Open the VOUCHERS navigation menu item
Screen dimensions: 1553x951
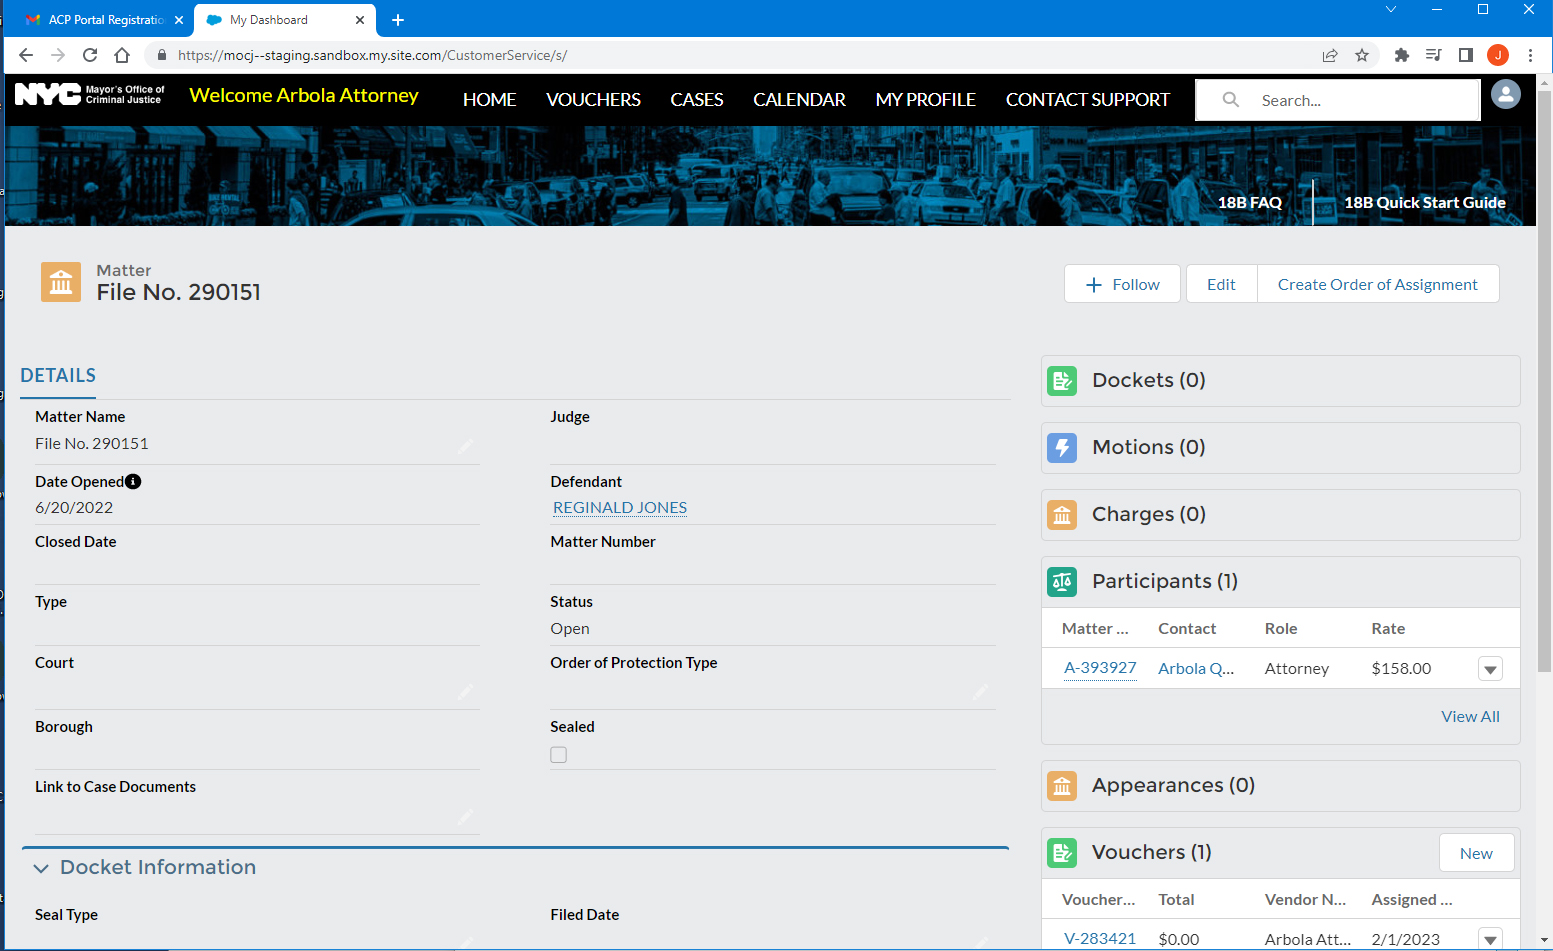pos(593,100)
